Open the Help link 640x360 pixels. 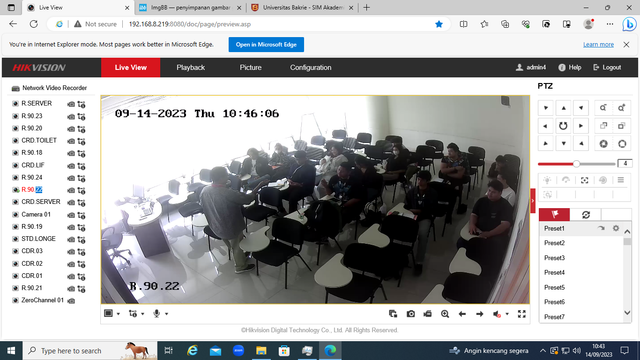pos(570,67)
